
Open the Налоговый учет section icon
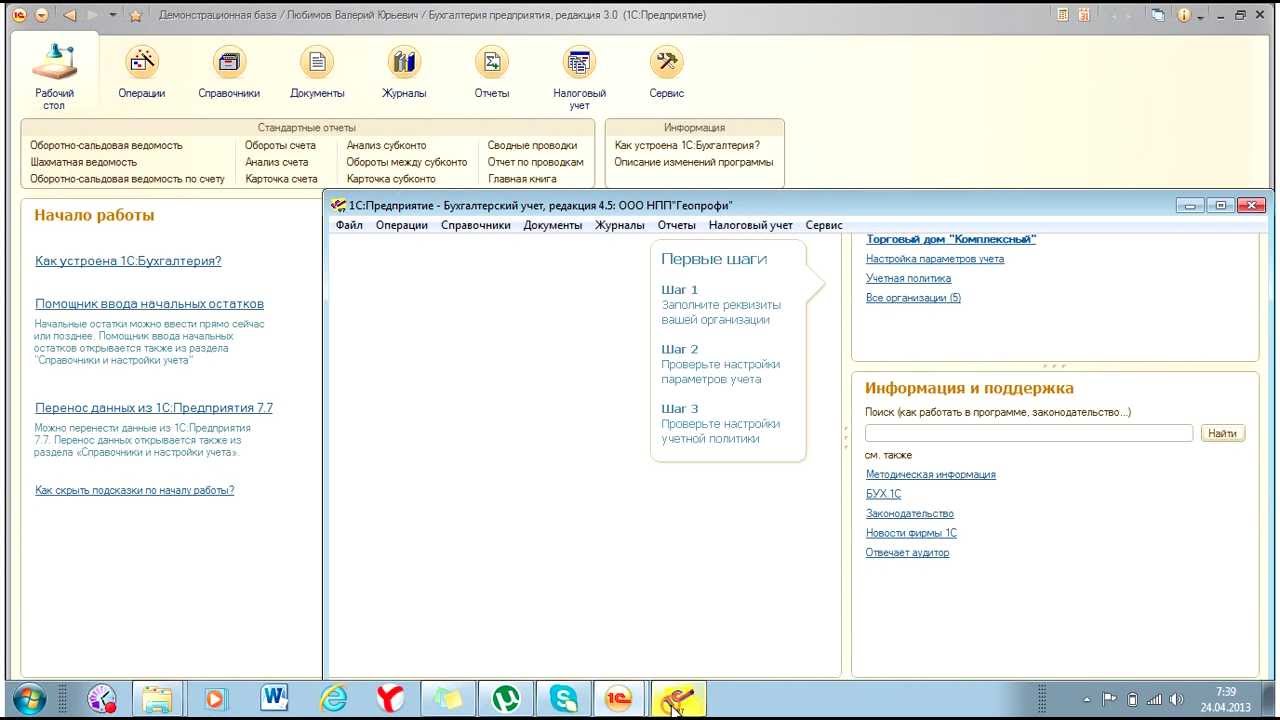tap(579, 77)
